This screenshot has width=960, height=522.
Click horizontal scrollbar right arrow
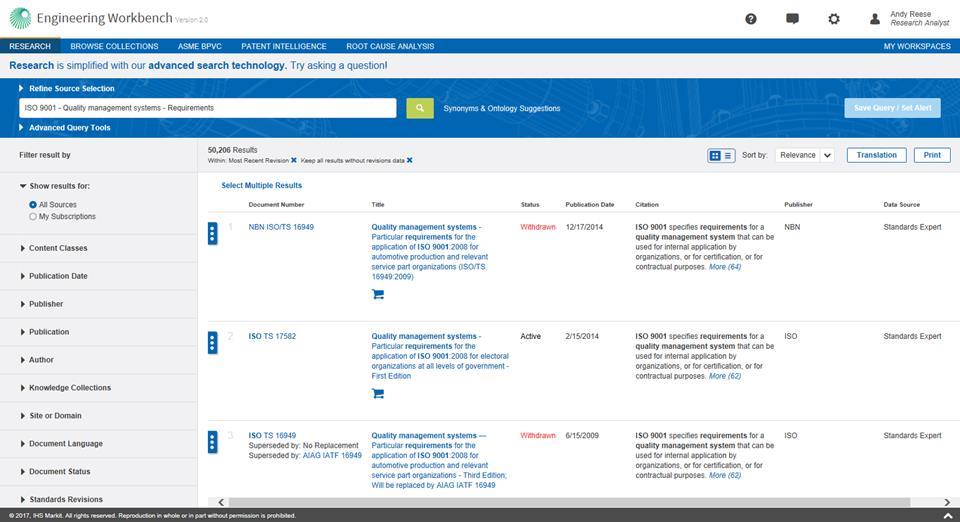947,502
